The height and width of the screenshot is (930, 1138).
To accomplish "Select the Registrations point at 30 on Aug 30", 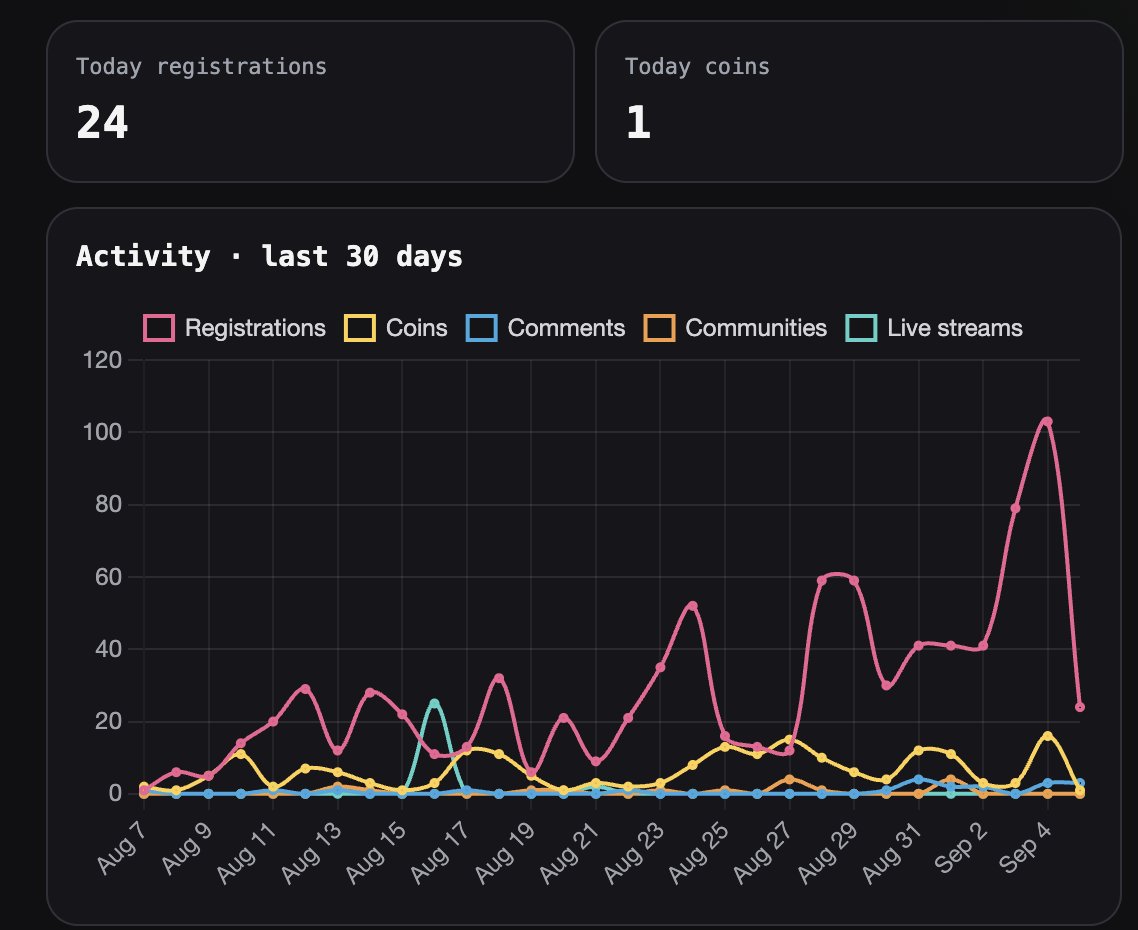I will coord(886,685).
